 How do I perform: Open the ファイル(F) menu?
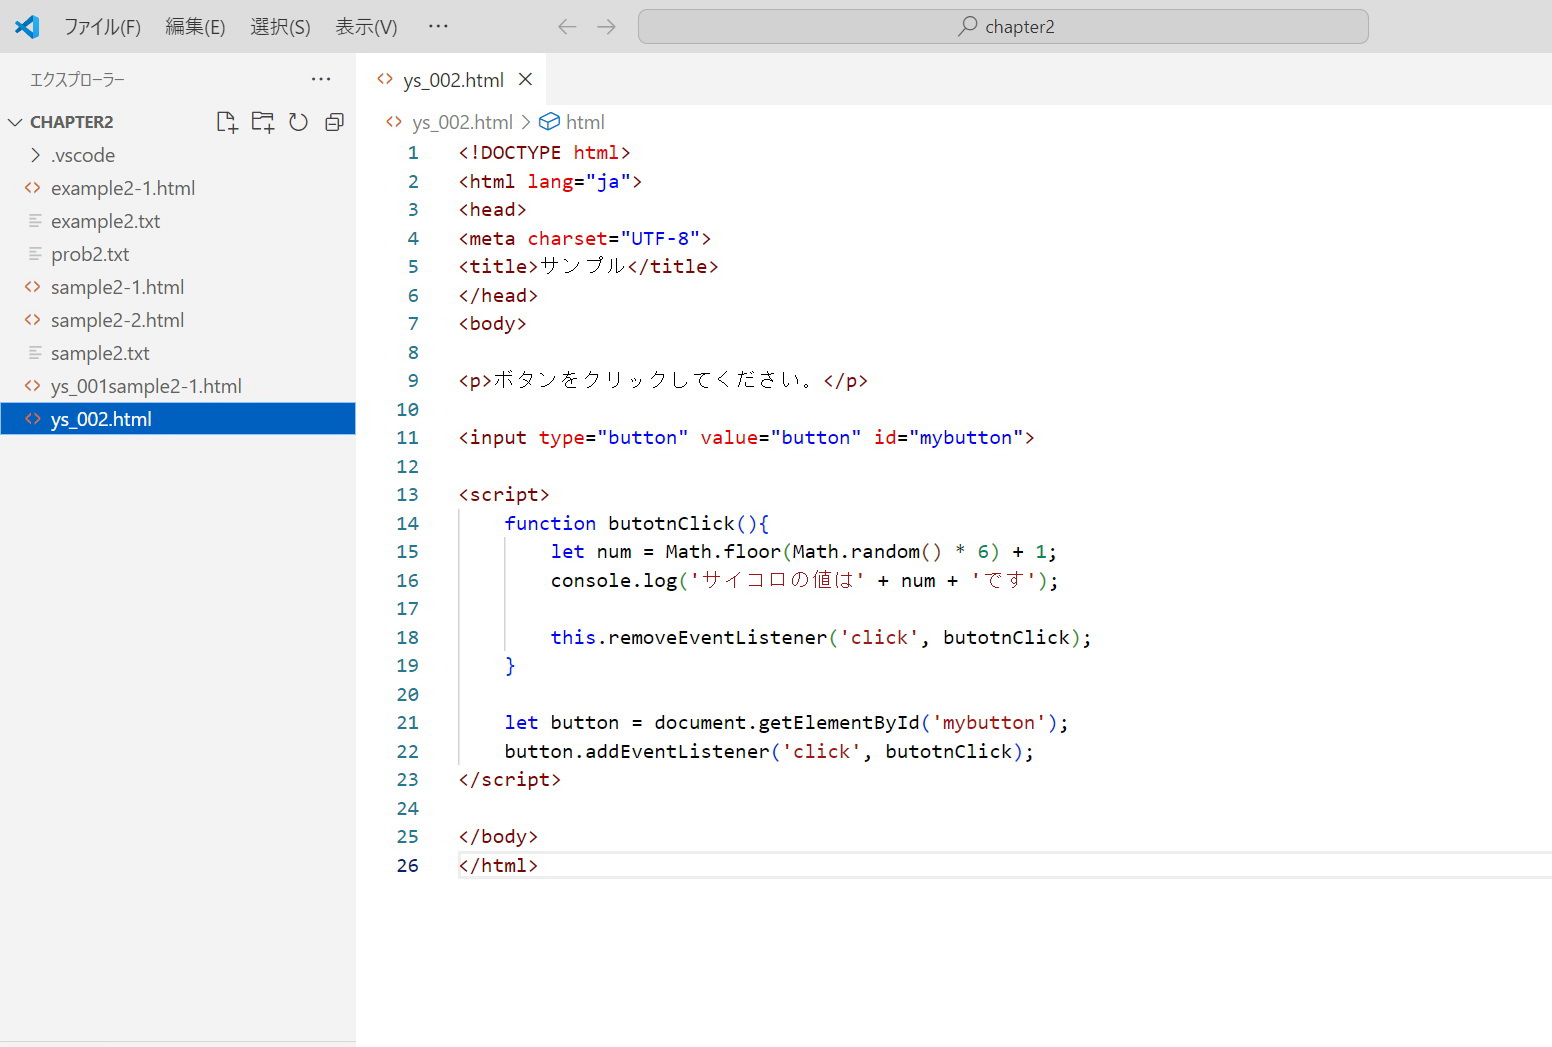(102, 27)
